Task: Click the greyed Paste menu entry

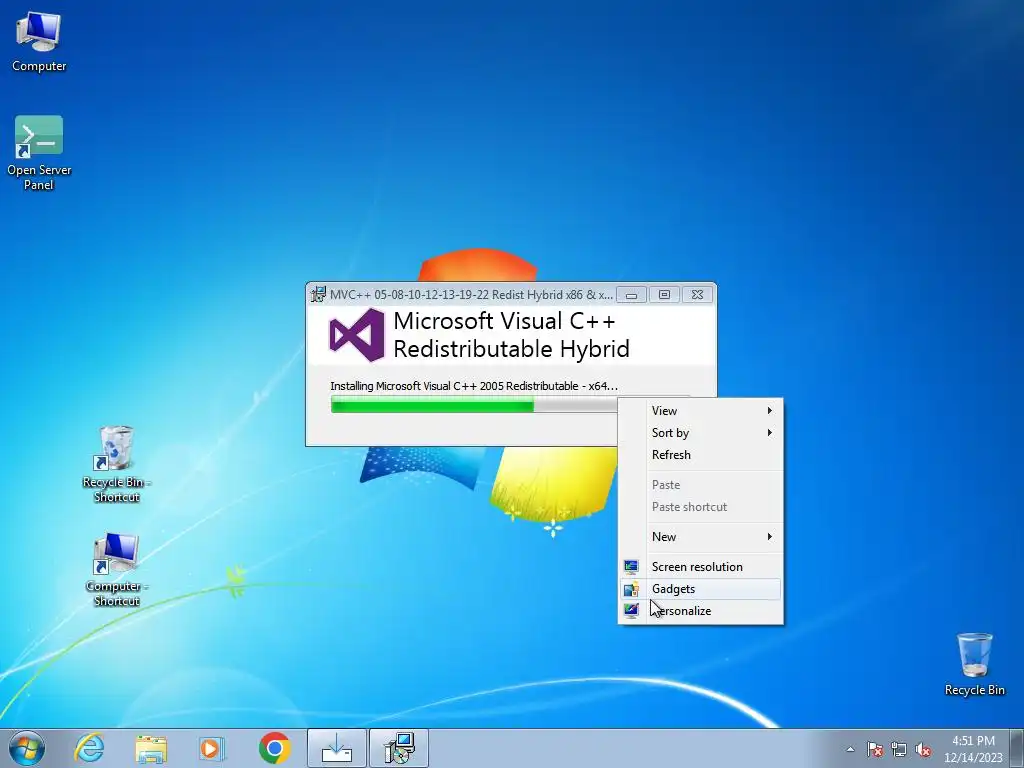Action: (701, 485)
